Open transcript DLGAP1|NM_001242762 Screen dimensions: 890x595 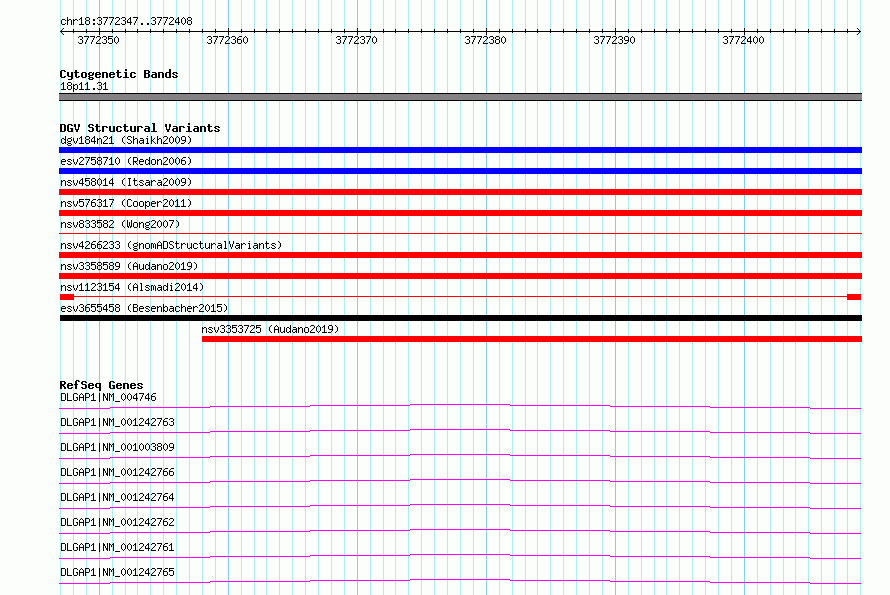117,522
